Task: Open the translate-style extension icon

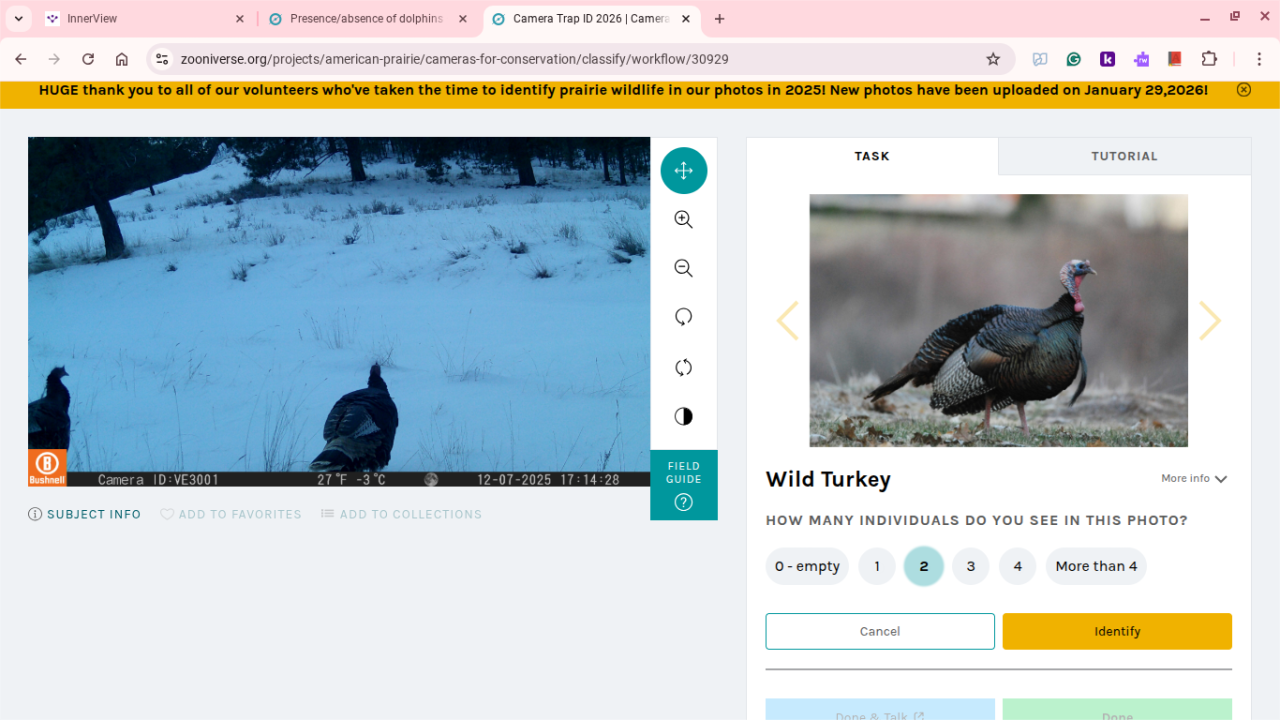Action: 1040,59
